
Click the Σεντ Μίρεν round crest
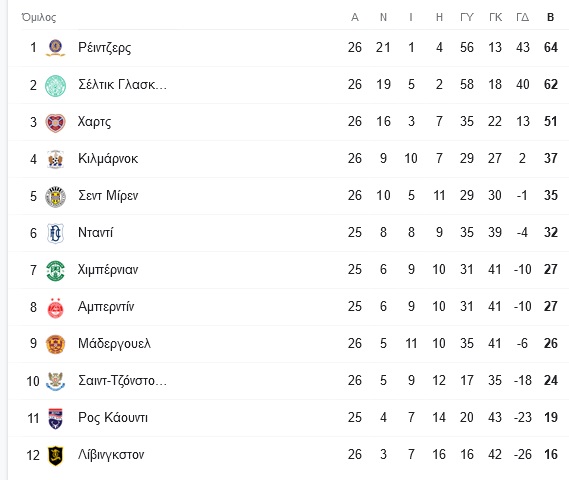coord(56,197)
